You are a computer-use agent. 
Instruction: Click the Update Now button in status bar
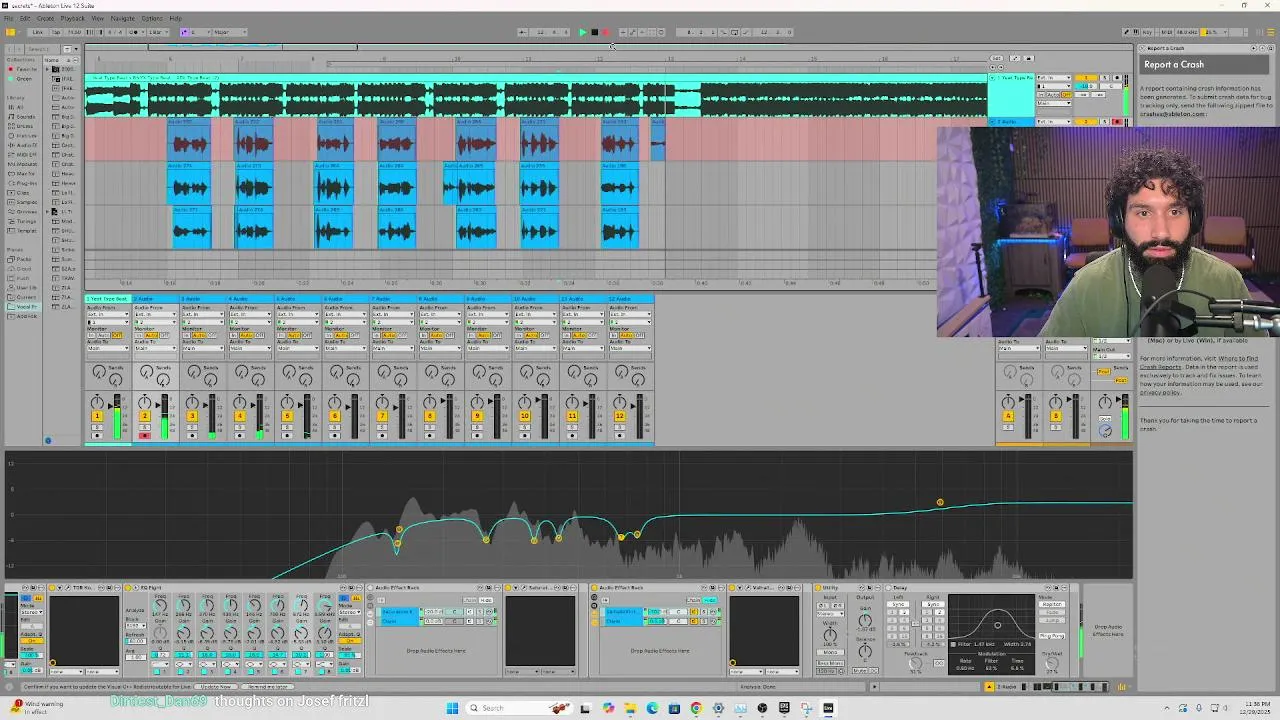[x=215, y=687]
